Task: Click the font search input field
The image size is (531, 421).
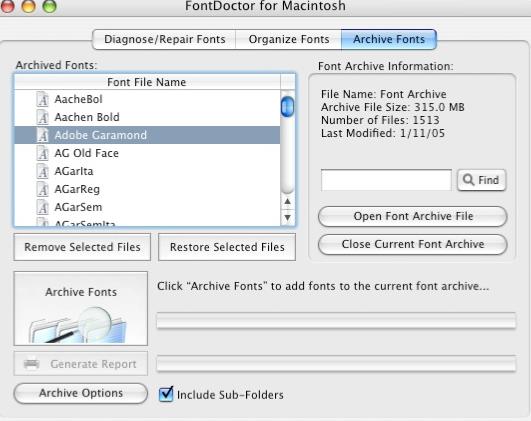Action: click(x=386, y=180)
